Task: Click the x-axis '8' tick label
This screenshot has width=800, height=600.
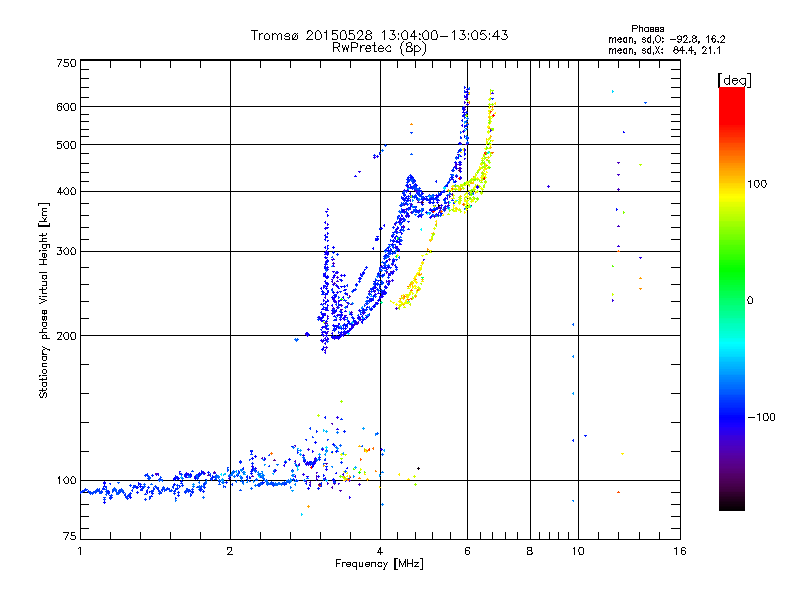Action: pos(530,551)
